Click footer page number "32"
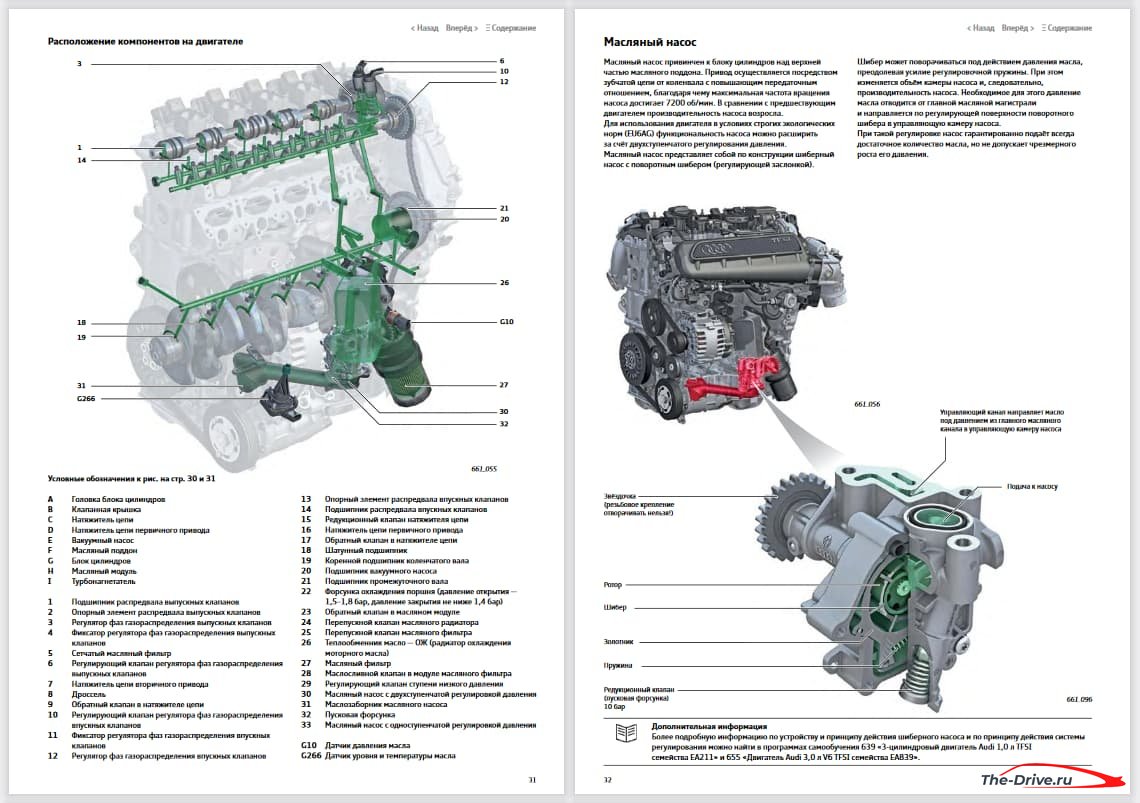Image resolution: width=1140 pixels, height=803 pixels. [608, 780]
